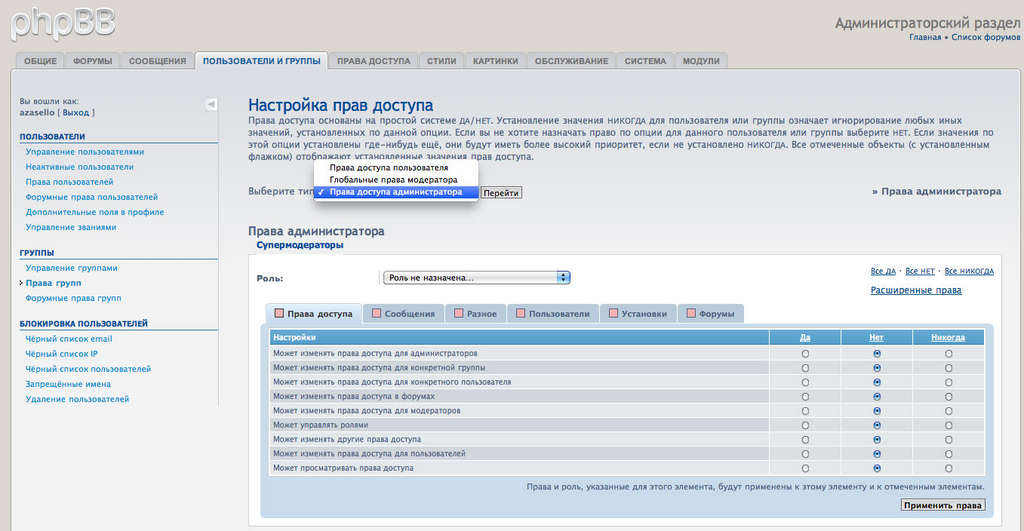The width and height of the screenshot is (1024, 531).
Task: Open the 'Роль не назначена' role dropdown
Action: click(x=476, y=277)
